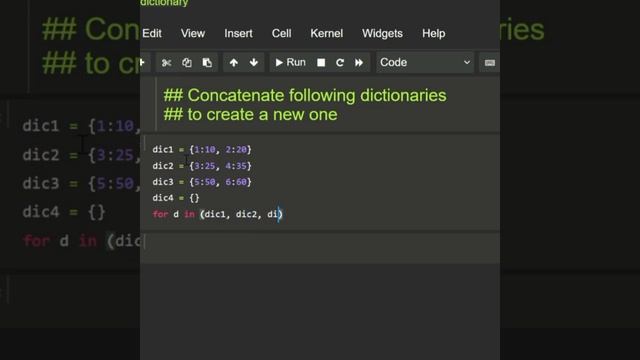
Task: Copy selected cells icon
Action: point(187,62)
